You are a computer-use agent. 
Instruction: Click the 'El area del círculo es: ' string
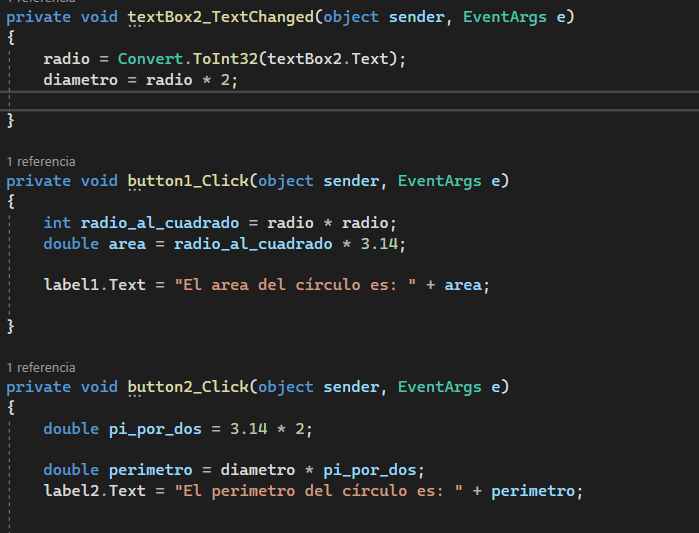pos(296,285)
